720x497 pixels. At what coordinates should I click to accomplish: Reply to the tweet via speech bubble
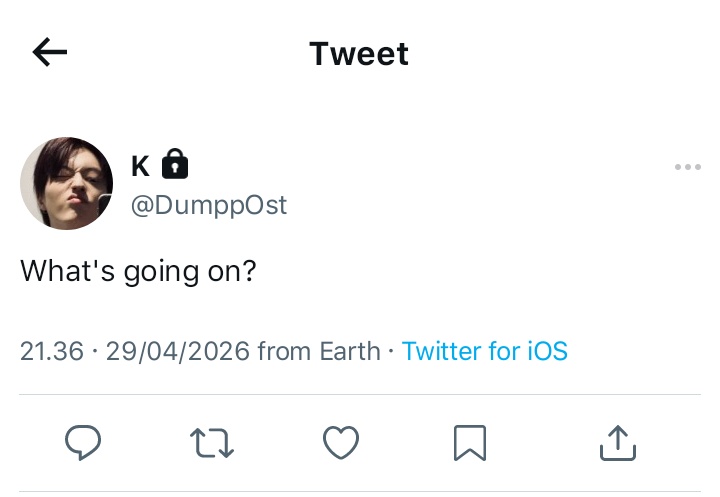[83, 442]
